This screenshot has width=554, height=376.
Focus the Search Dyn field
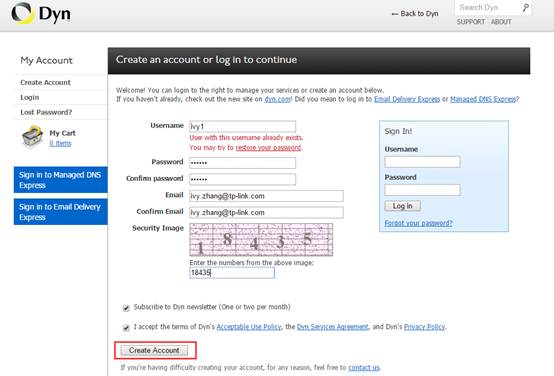tap(488, 7)
